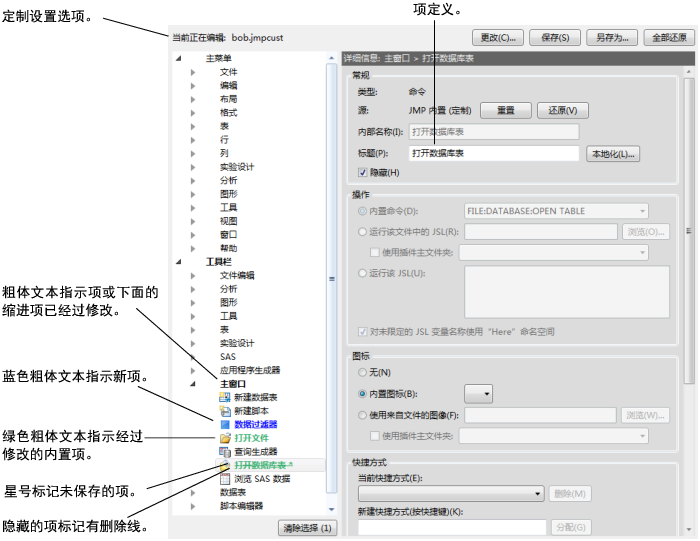Expand the 数据表 toolbar node
This screenshot has width=700, height=541.
tap(193, 492)
